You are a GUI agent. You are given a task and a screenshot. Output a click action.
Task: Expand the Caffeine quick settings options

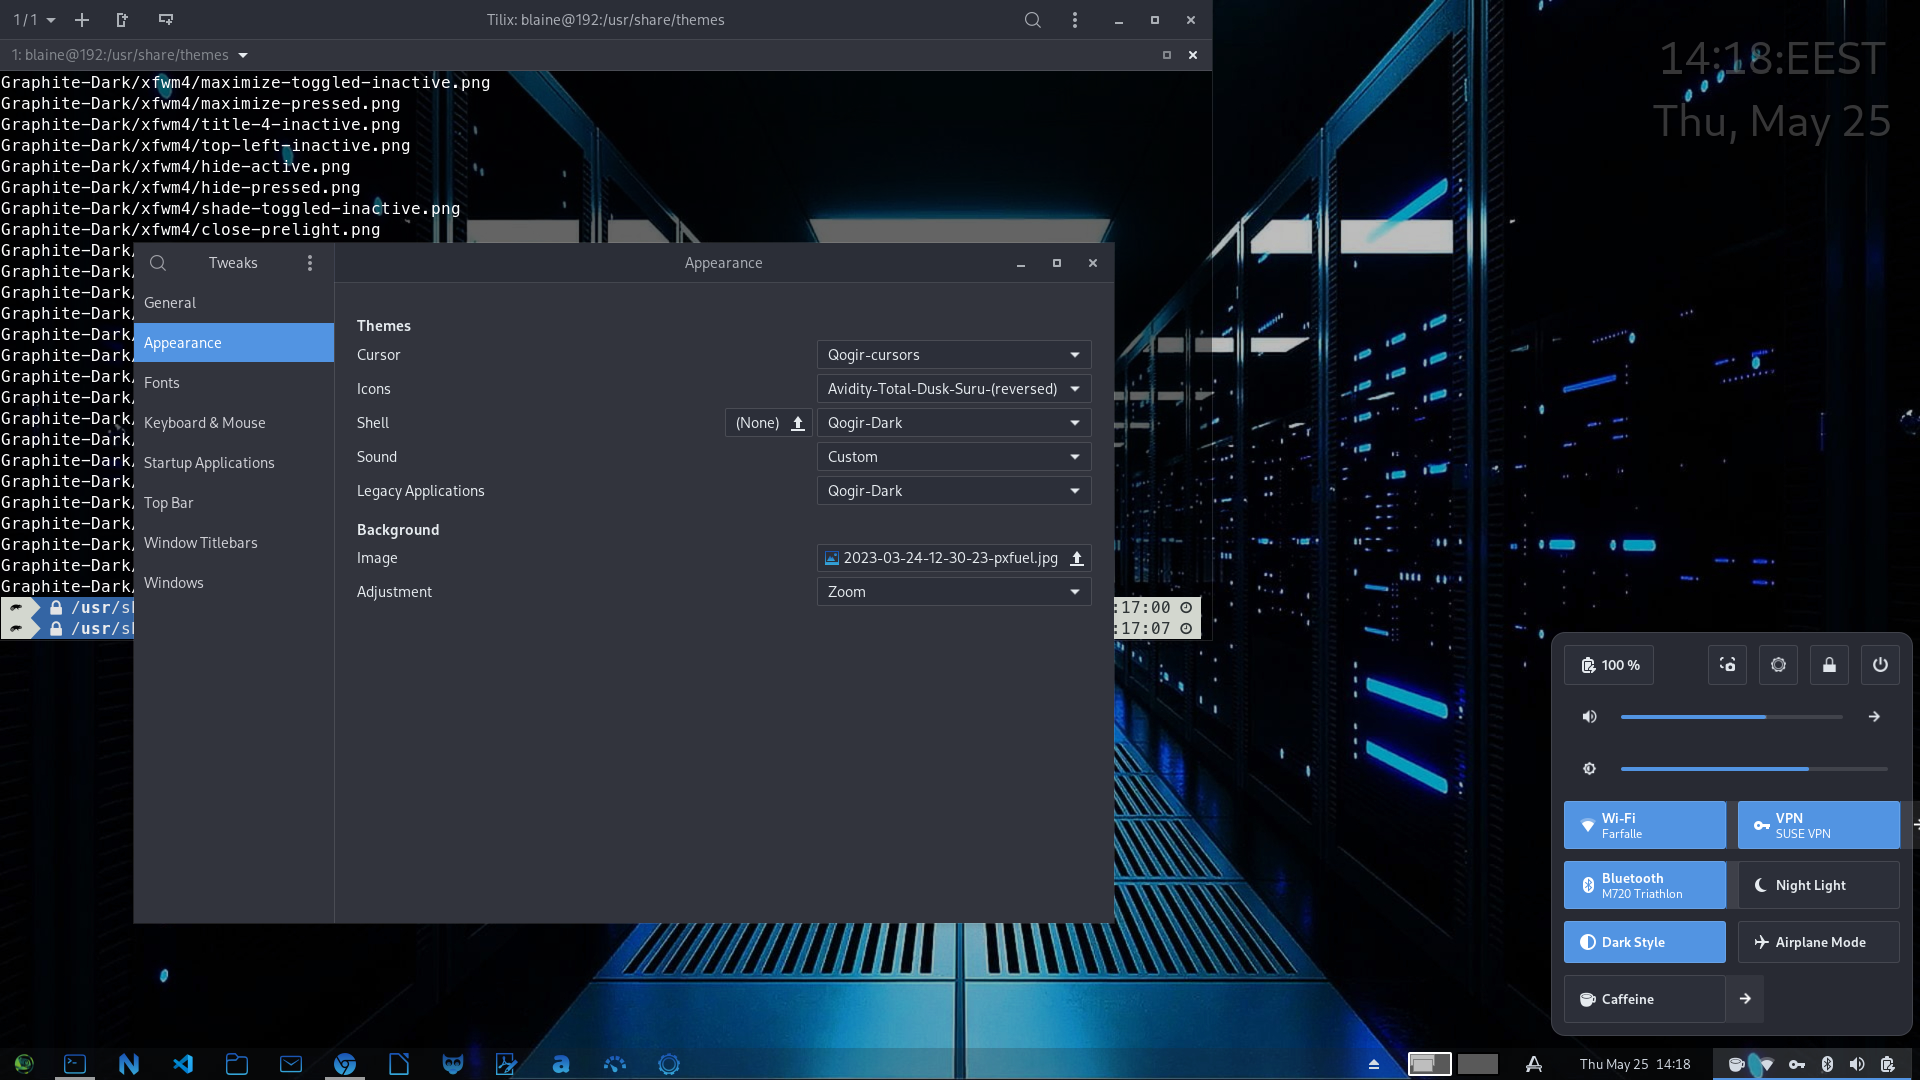(x=1745, y=998)
